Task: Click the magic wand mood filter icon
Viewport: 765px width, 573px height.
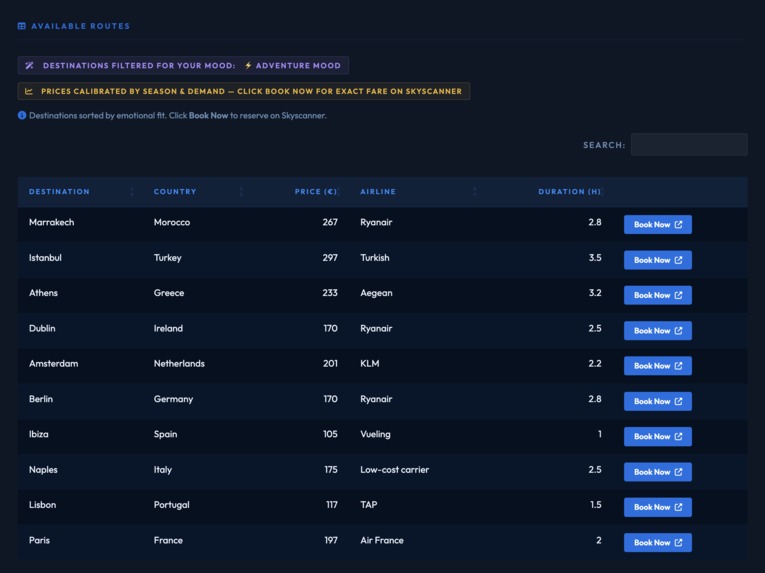Action: 29,65
